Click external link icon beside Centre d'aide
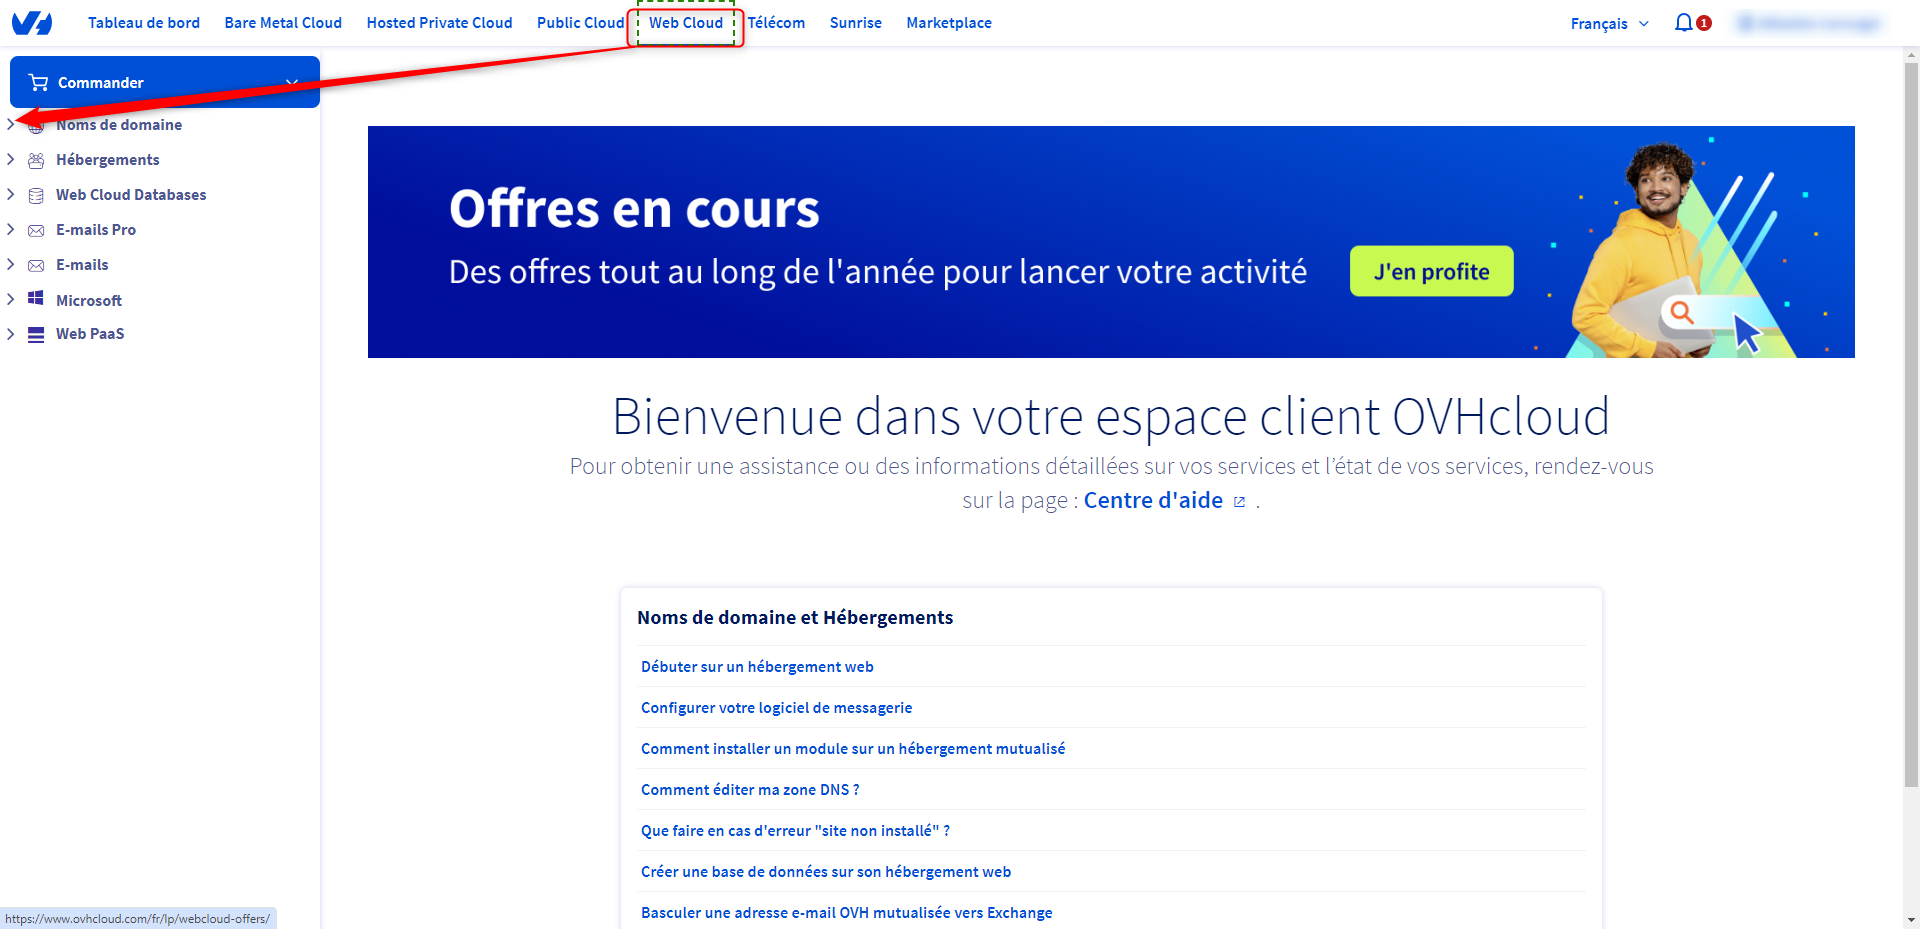Screen dimensions: 1920x929 click(1239, 502)
